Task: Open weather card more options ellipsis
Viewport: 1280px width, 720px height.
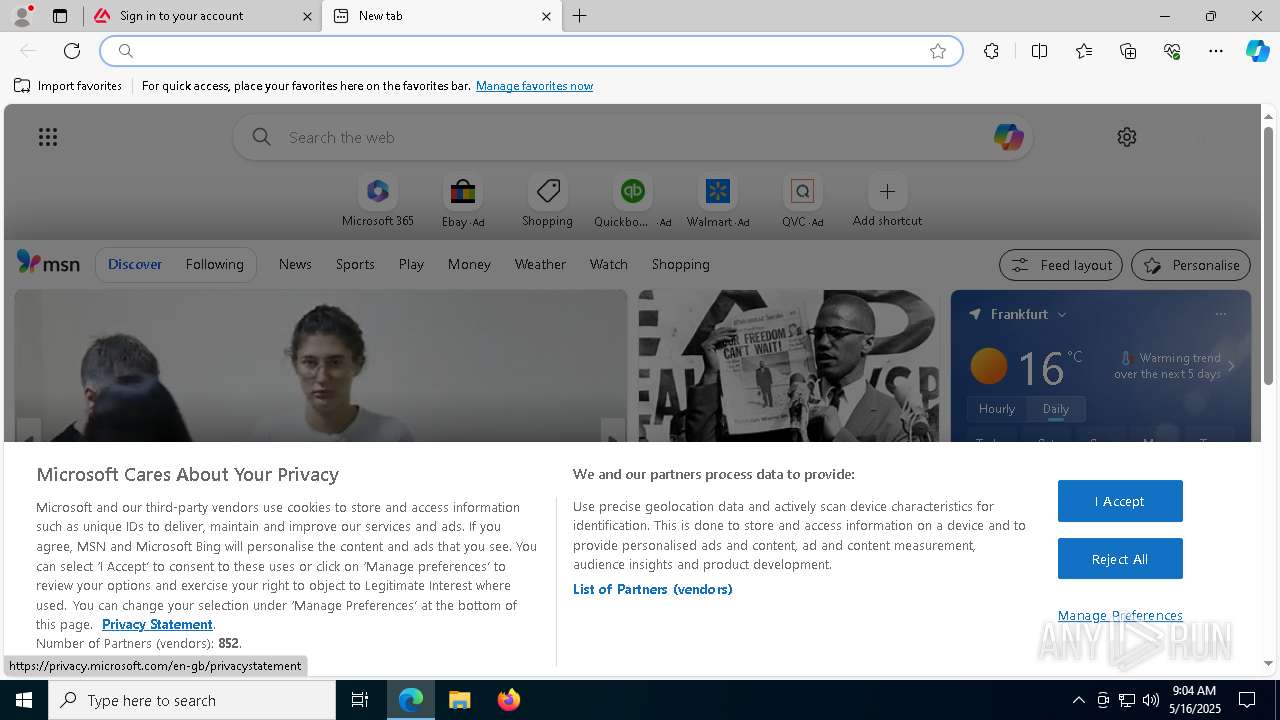Action: click(x=1220, y=314)
